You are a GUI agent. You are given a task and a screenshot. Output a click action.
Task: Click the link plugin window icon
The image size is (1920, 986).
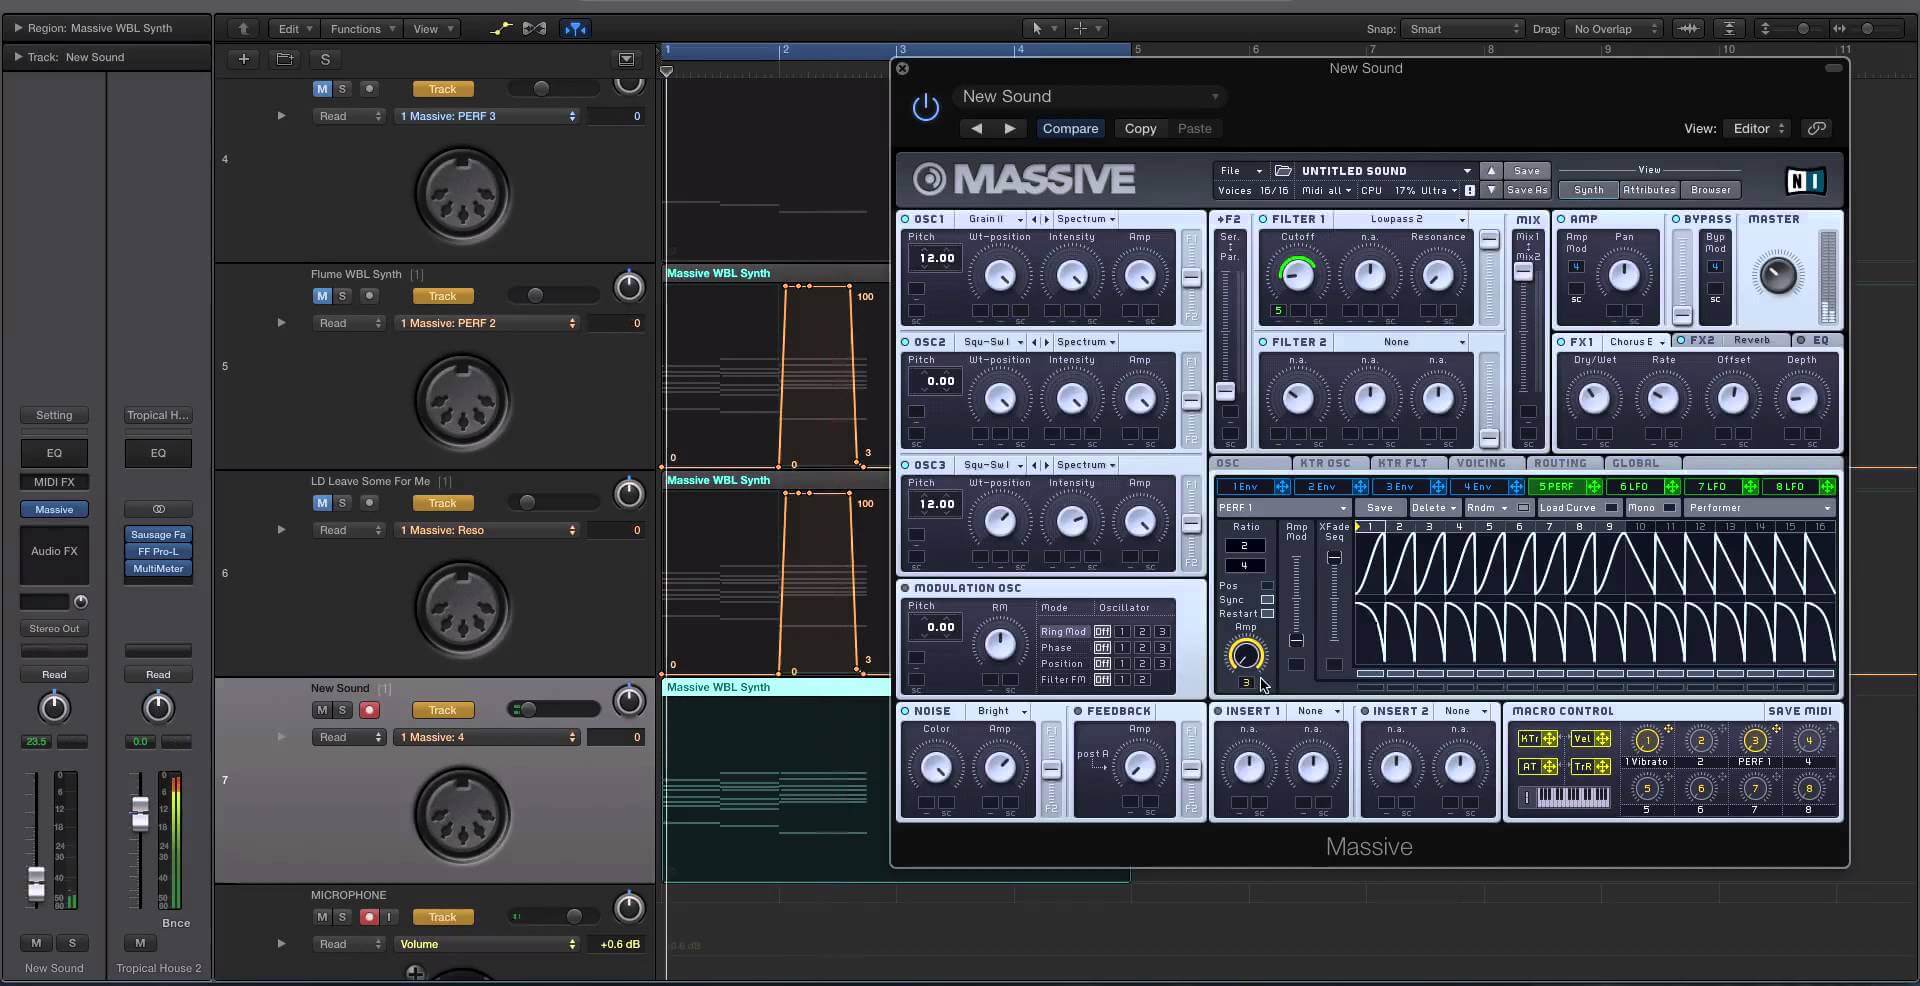point(1817,128)
